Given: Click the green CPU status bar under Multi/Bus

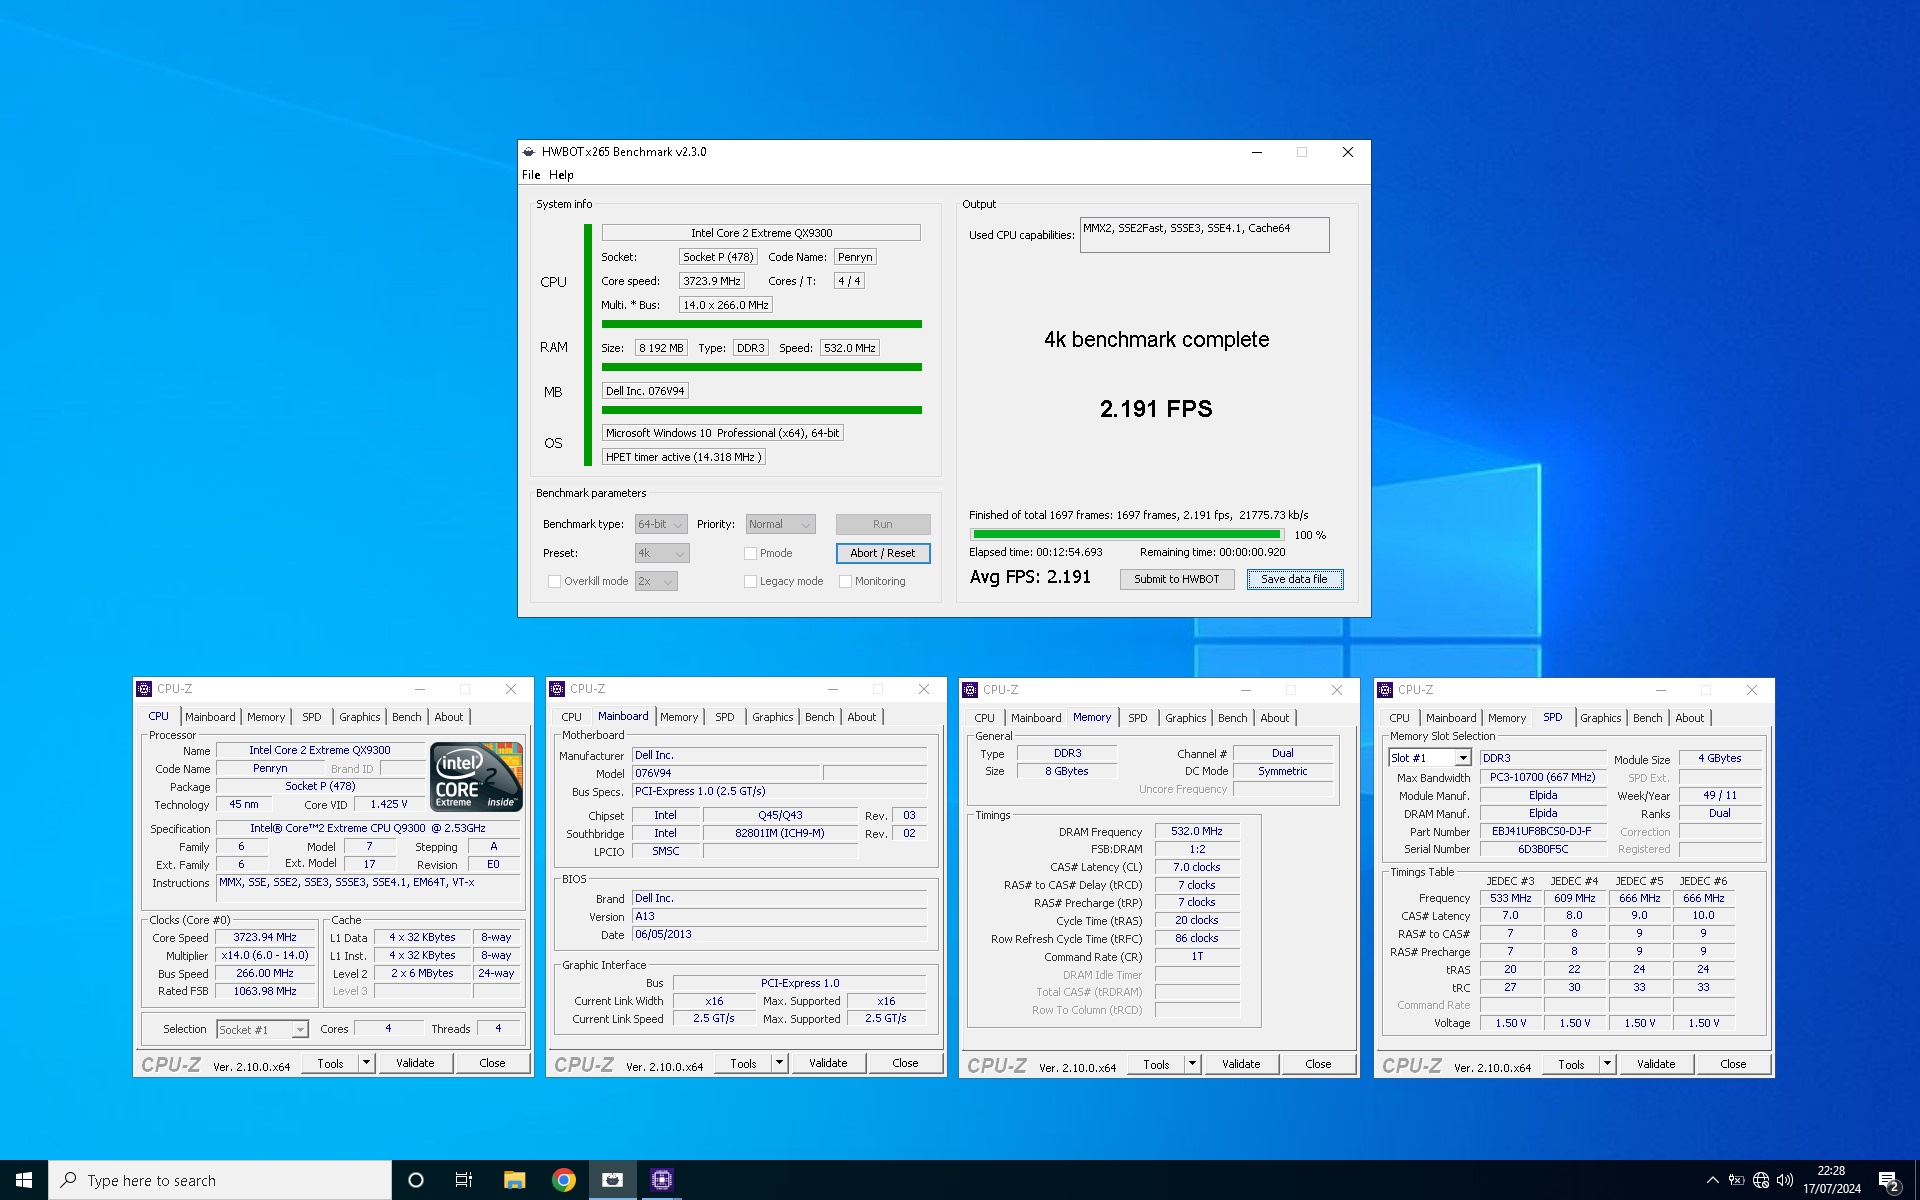Looking at the screenshot, I should click(761, 324).
